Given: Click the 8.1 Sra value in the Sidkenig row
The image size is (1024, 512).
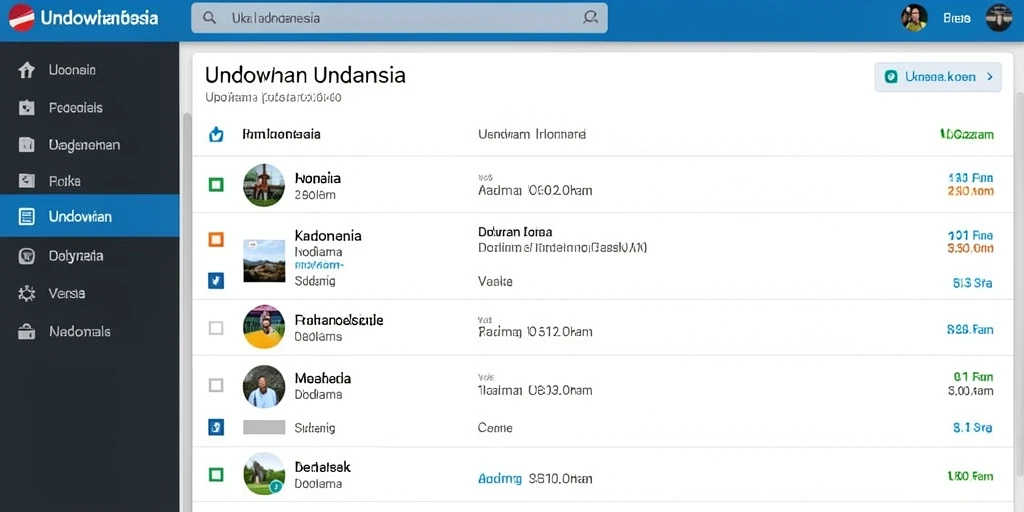Looking at the screenshot, I should [x=973, y=428].
